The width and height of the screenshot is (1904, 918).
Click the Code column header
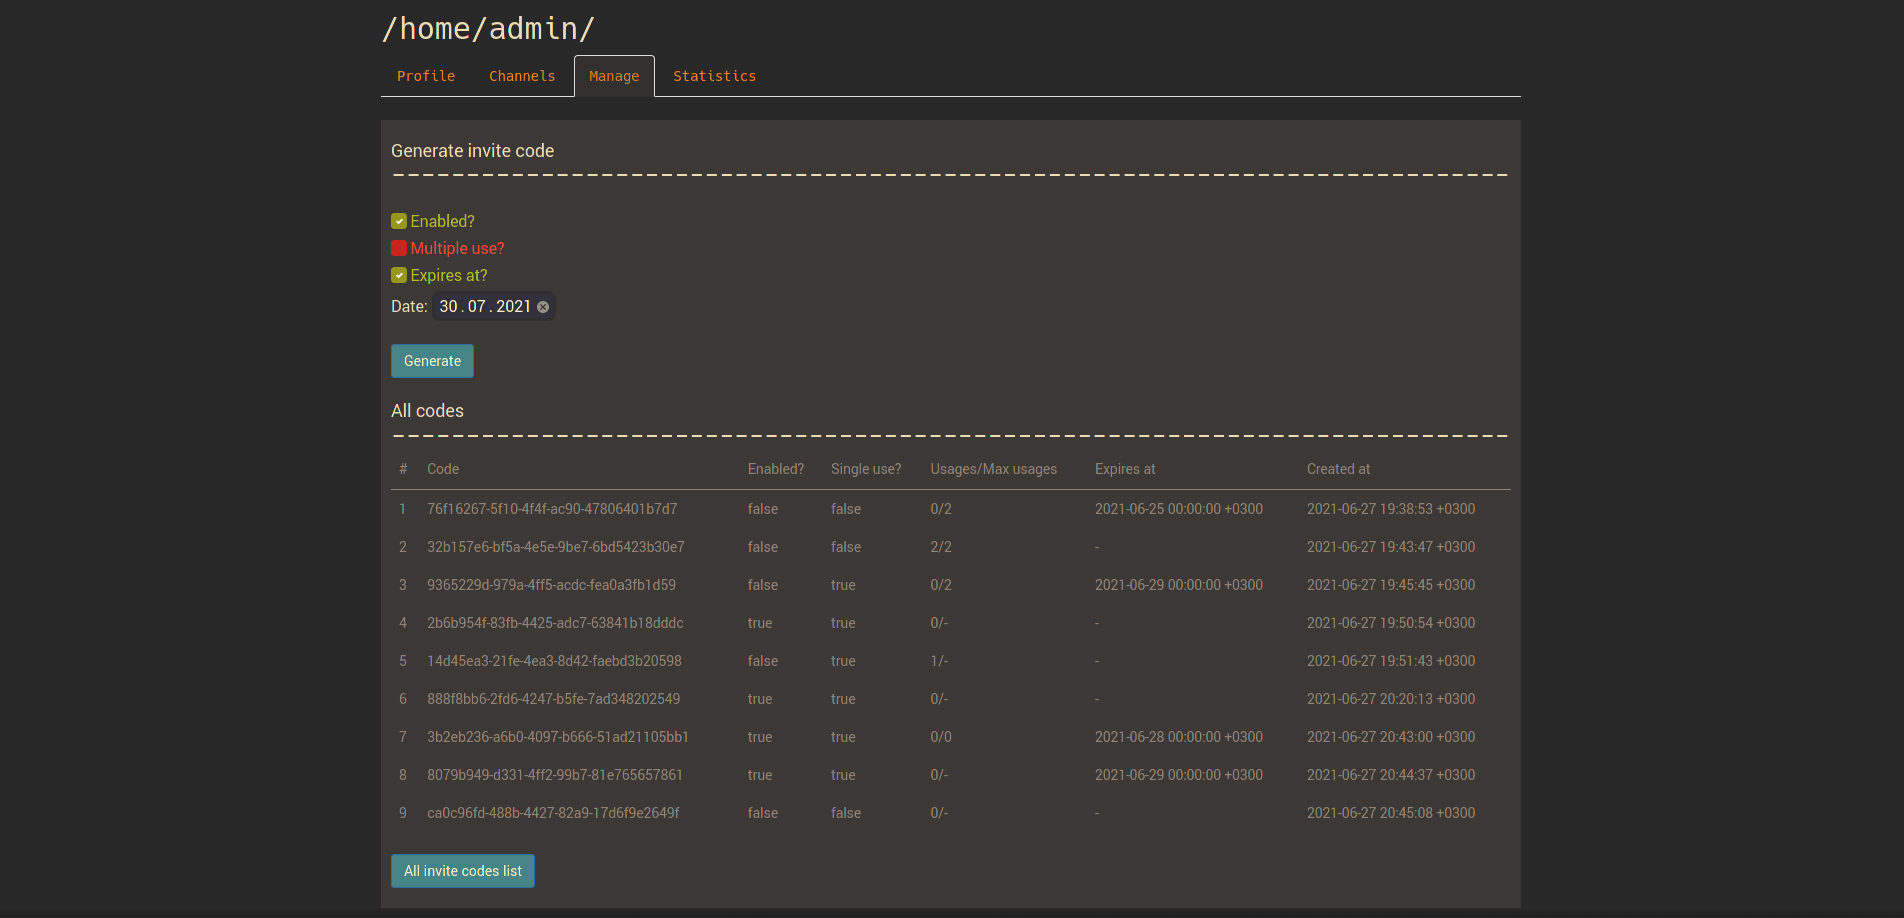[443, 469]
